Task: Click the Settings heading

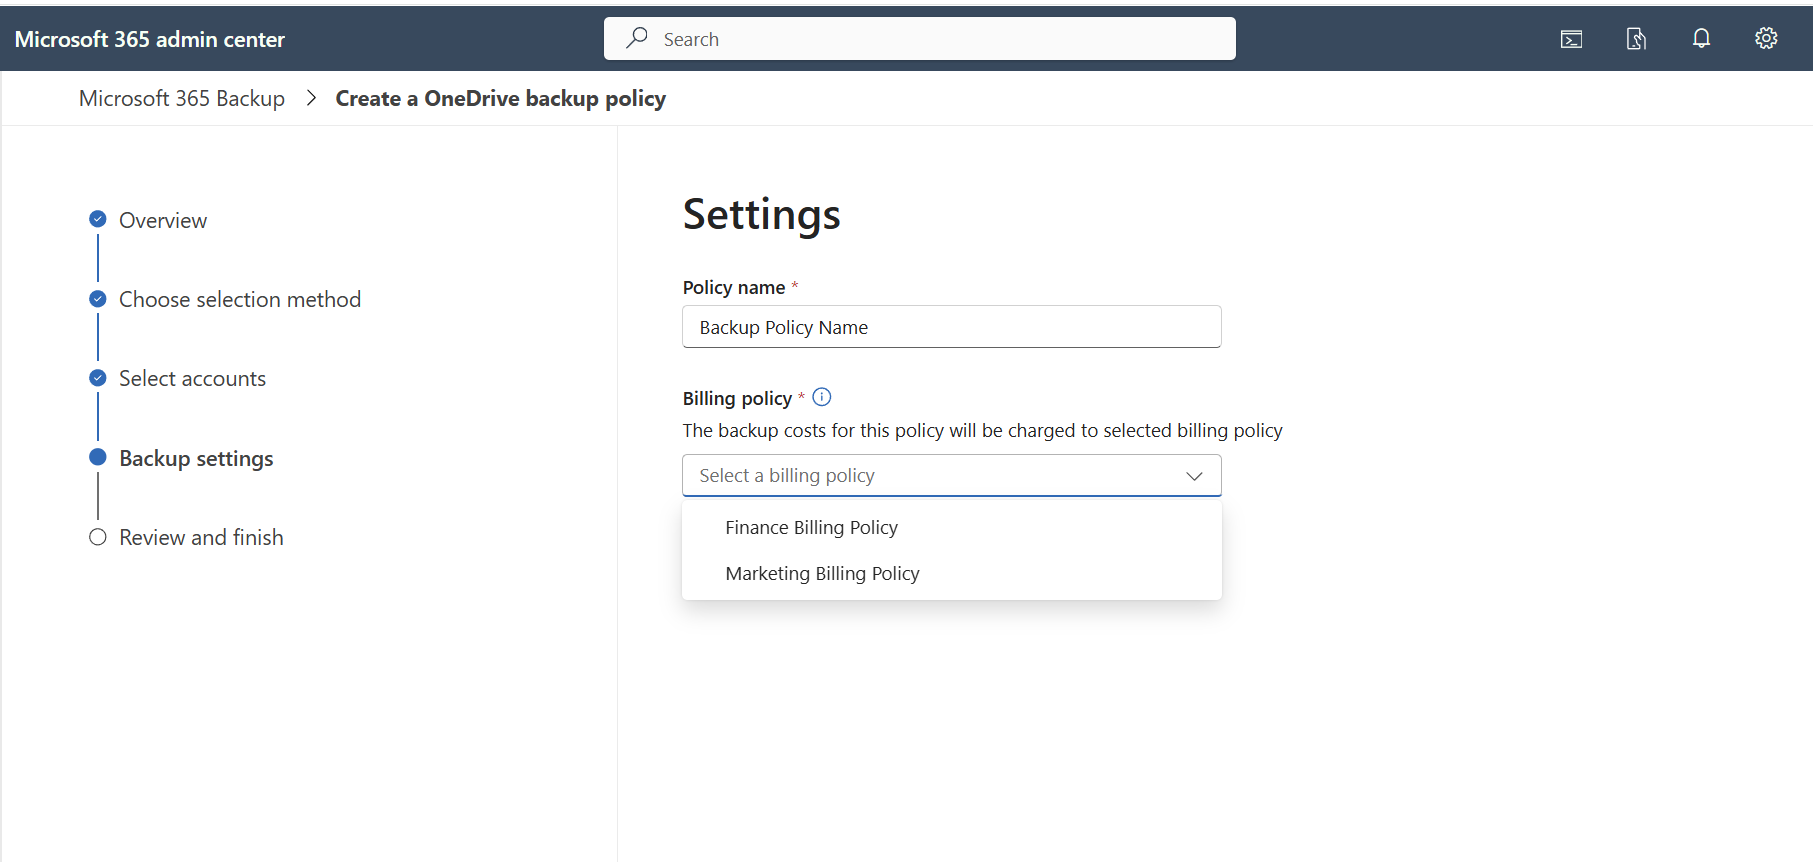Action: tap(762, 214)
